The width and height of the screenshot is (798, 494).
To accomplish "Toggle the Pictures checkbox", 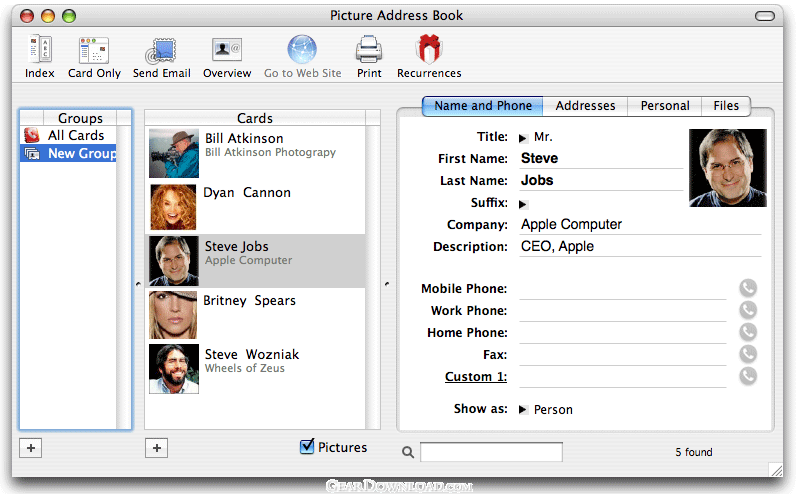I will [307, 446].
